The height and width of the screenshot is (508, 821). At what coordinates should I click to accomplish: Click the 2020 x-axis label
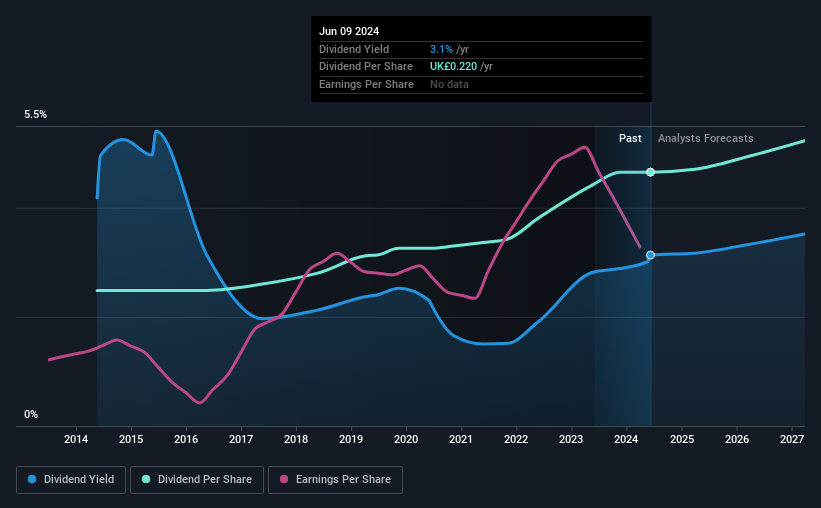[x=406, y=439]
